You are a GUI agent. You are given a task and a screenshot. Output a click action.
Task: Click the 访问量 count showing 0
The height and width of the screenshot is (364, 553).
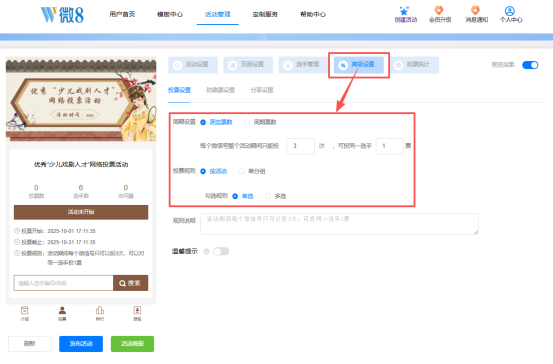point(126,188)
